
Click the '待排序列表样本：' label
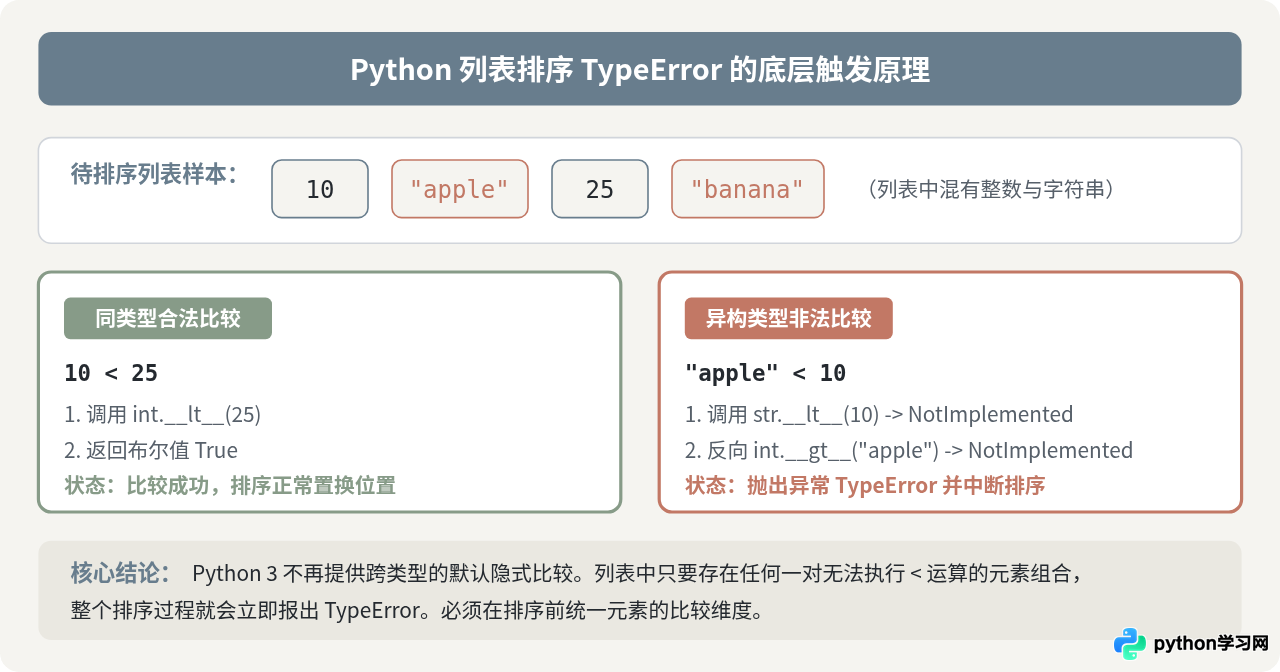click(155, 175)
